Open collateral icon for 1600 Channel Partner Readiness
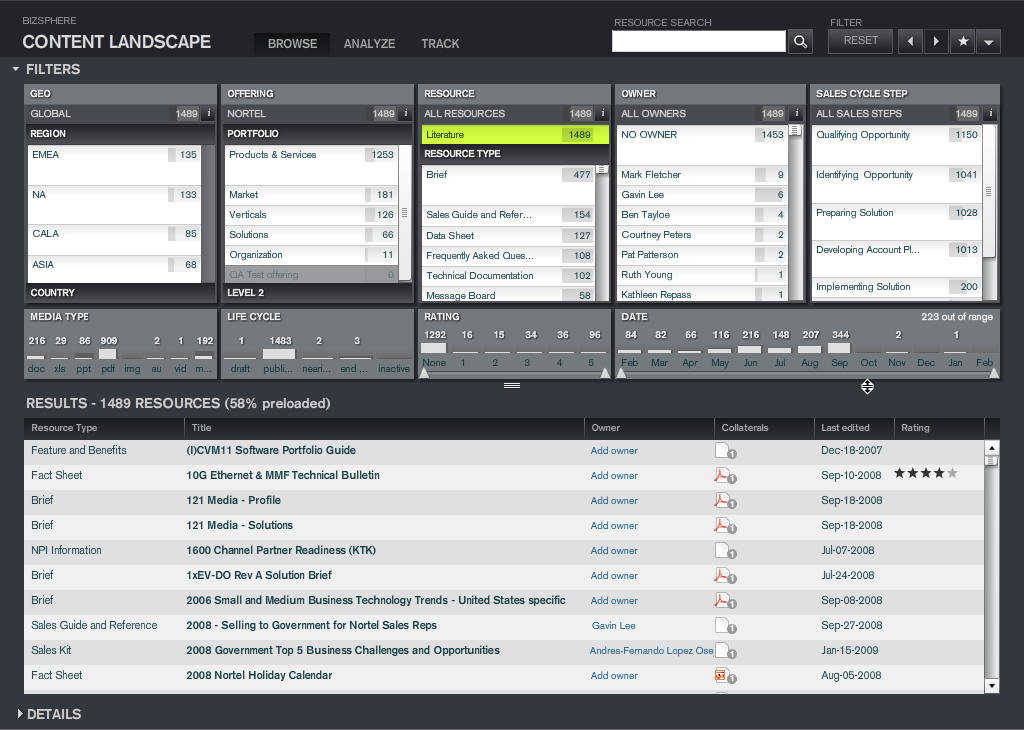 pyautogui.click(x=725, y=551)
